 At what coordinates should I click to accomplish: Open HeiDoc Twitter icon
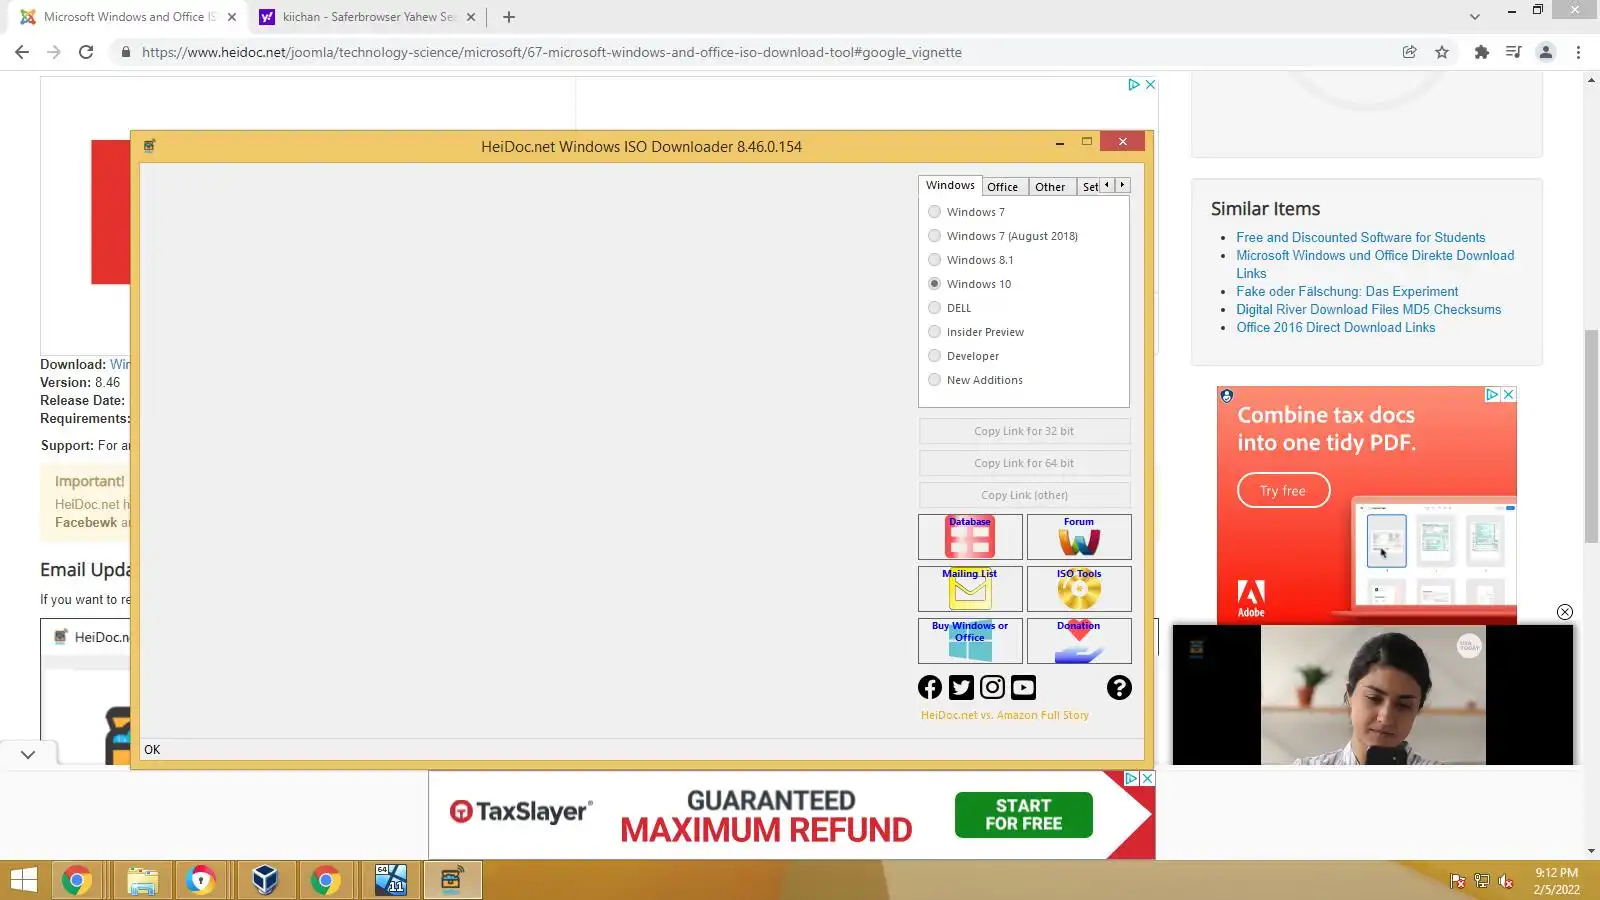click(x=961, y=687)
